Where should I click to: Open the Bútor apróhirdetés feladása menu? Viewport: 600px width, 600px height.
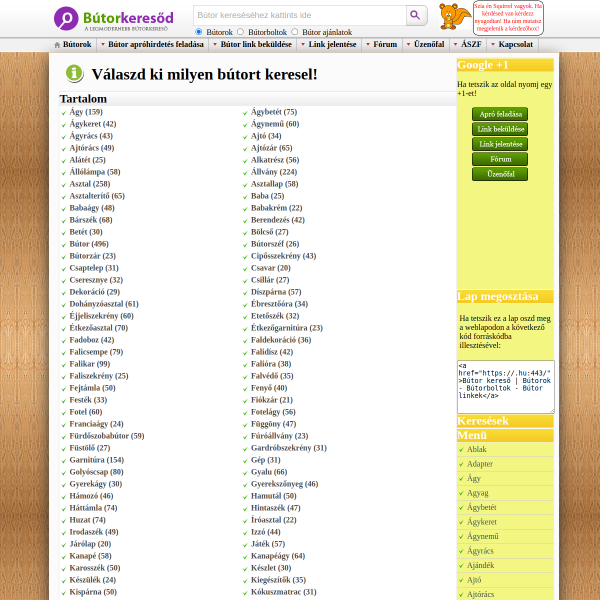(x=155, y=44)
